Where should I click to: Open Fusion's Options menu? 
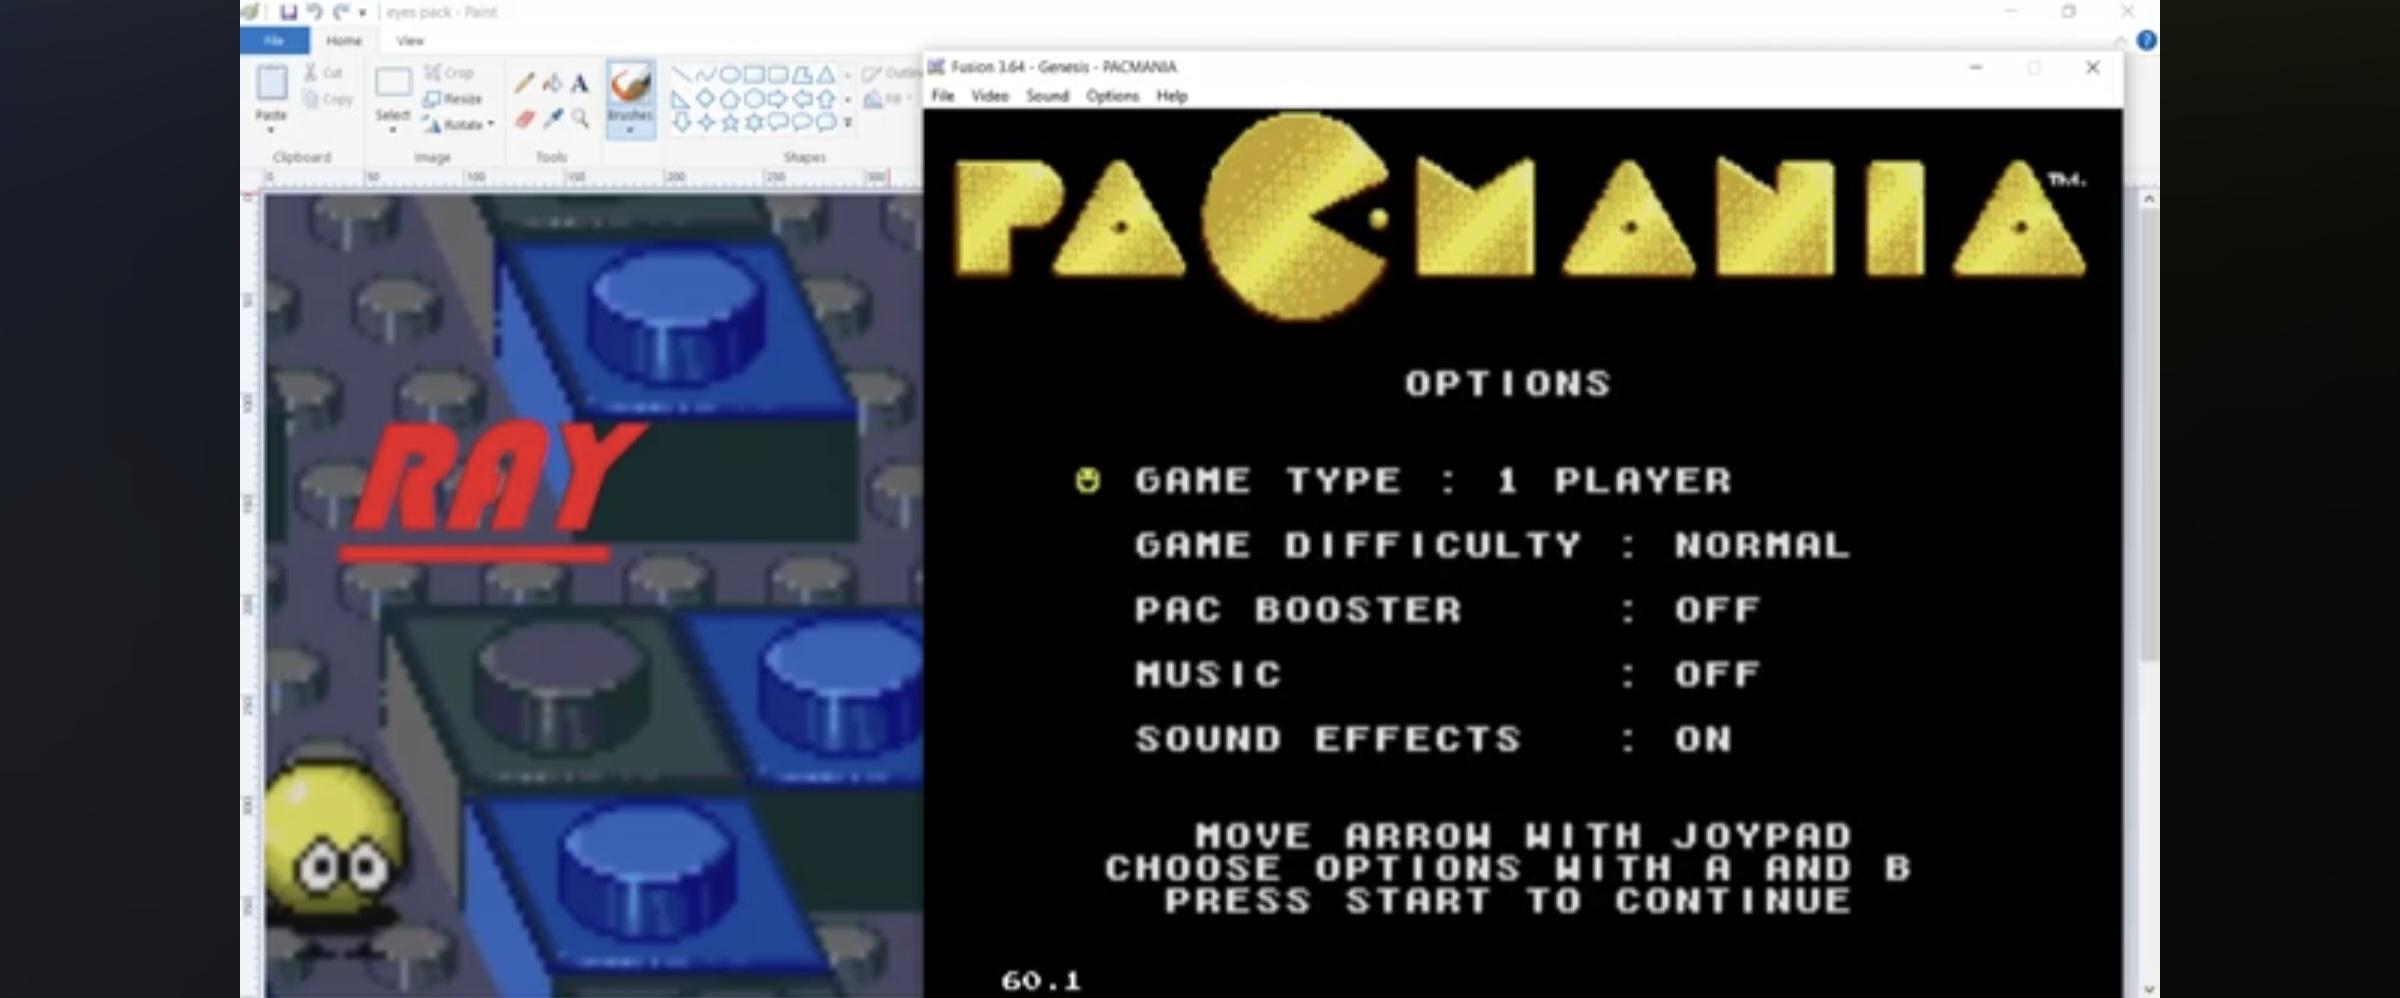[1113, 96]
